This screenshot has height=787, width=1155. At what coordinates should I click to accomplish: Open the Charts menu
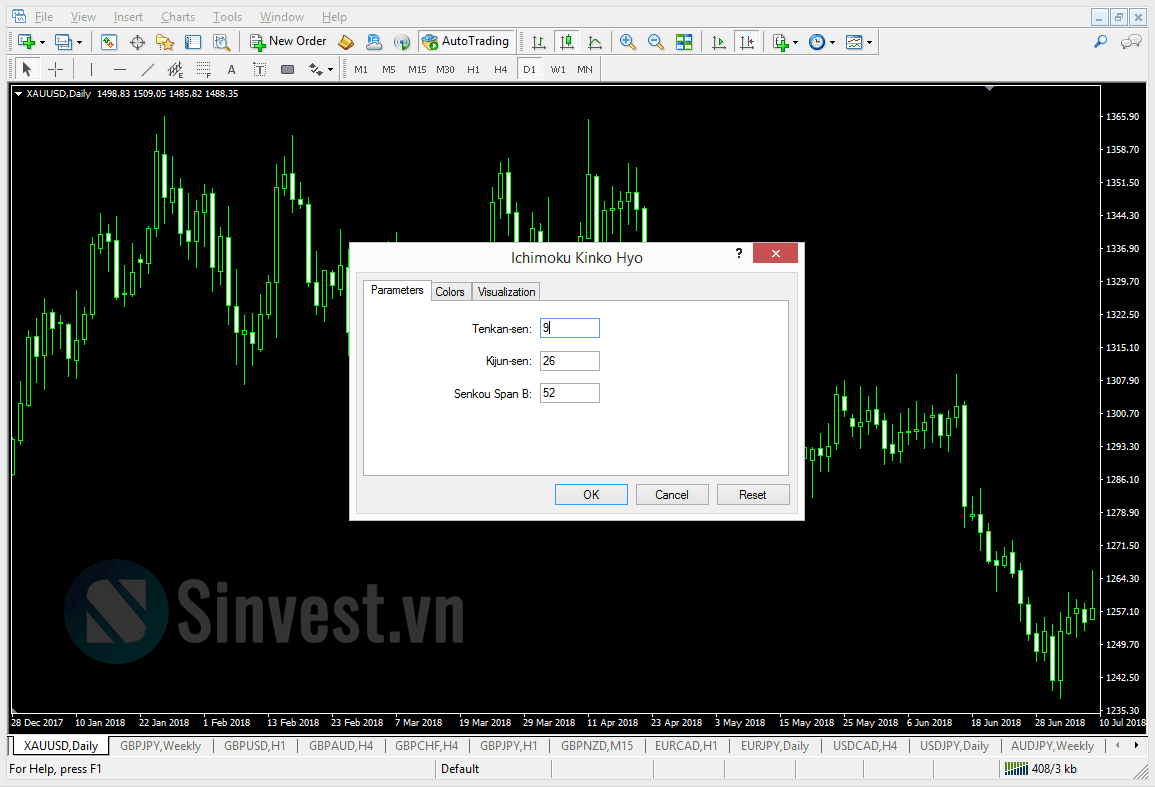pyautogui.click(x=178, y=17)
